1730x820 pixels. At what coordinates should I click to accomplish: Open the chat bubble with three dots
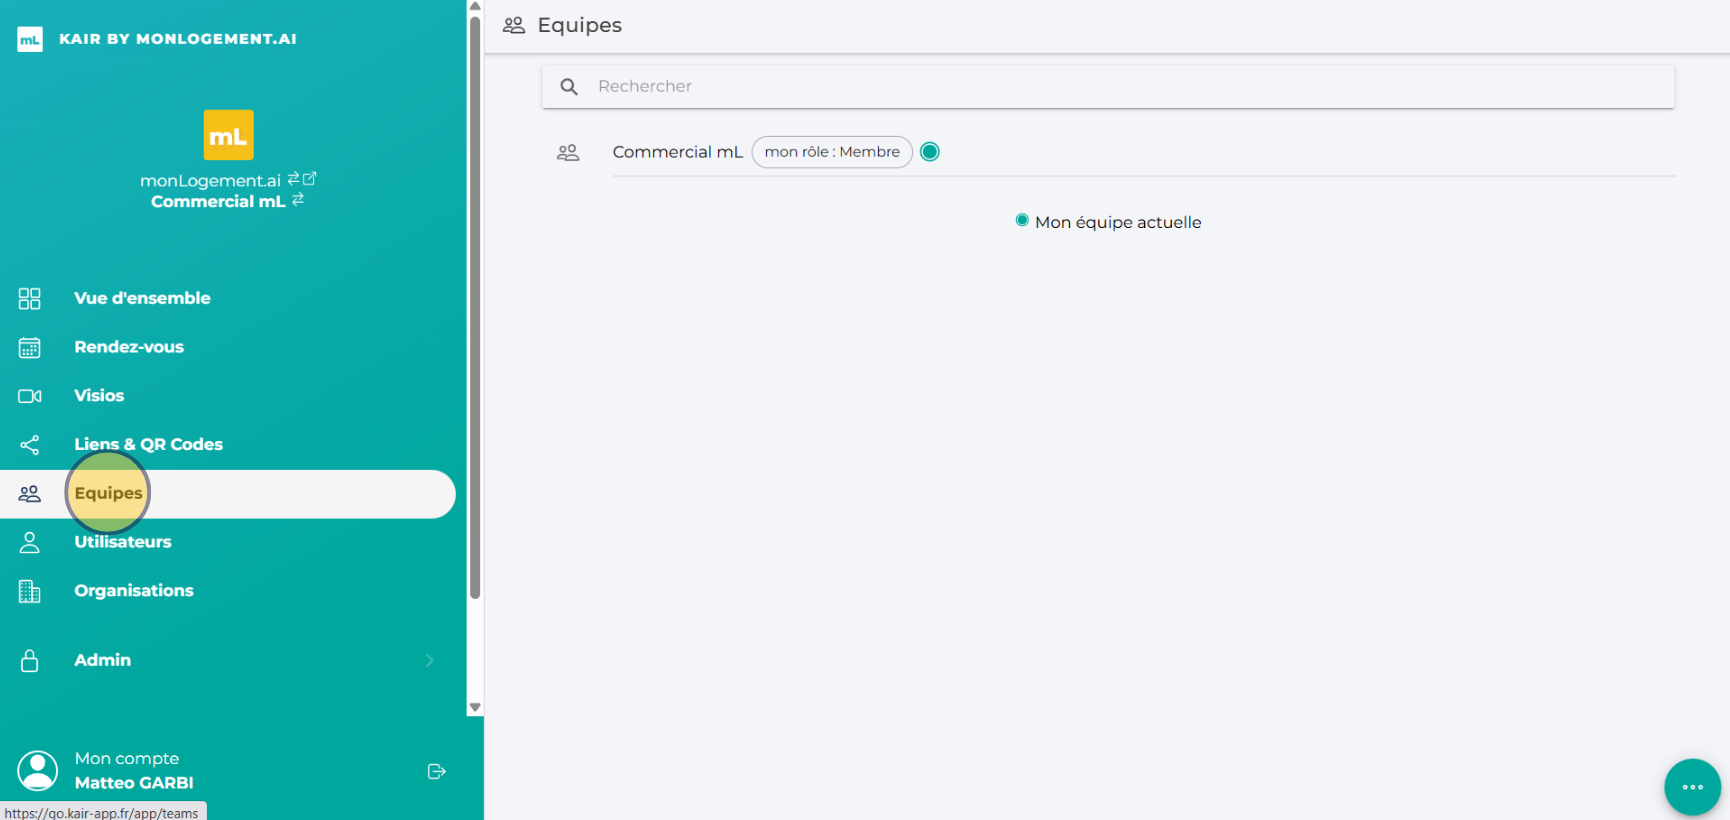pyautogui.click(x=1692, y=787)
